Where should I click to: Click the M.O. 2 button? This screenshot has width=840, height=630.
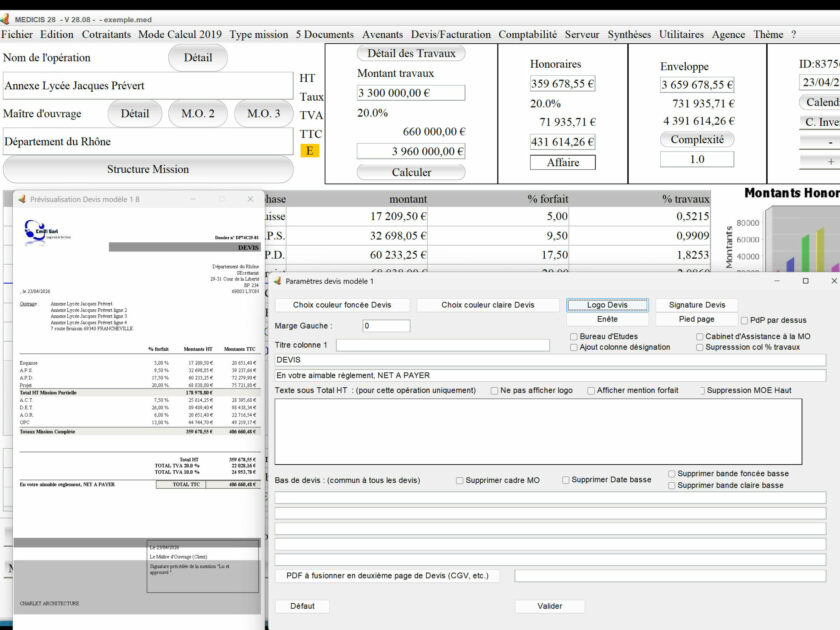pyautogui.click(x=198, y=114)
